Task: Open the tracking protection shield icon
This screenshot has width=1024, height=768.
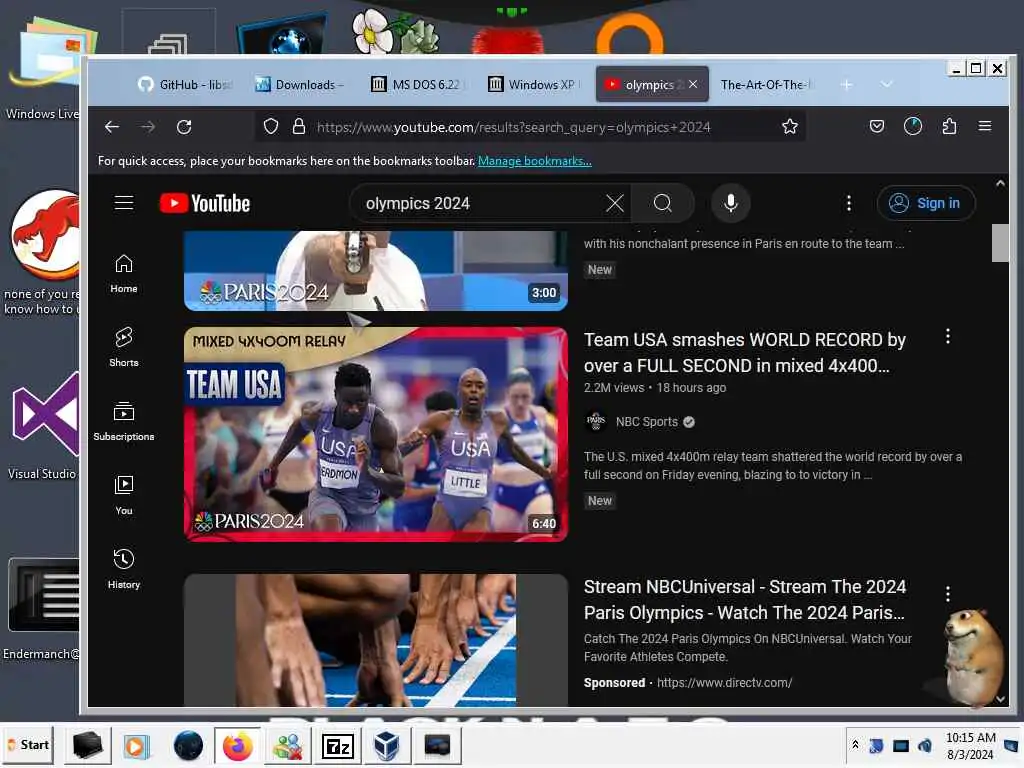Action: (x=270, y=127)
